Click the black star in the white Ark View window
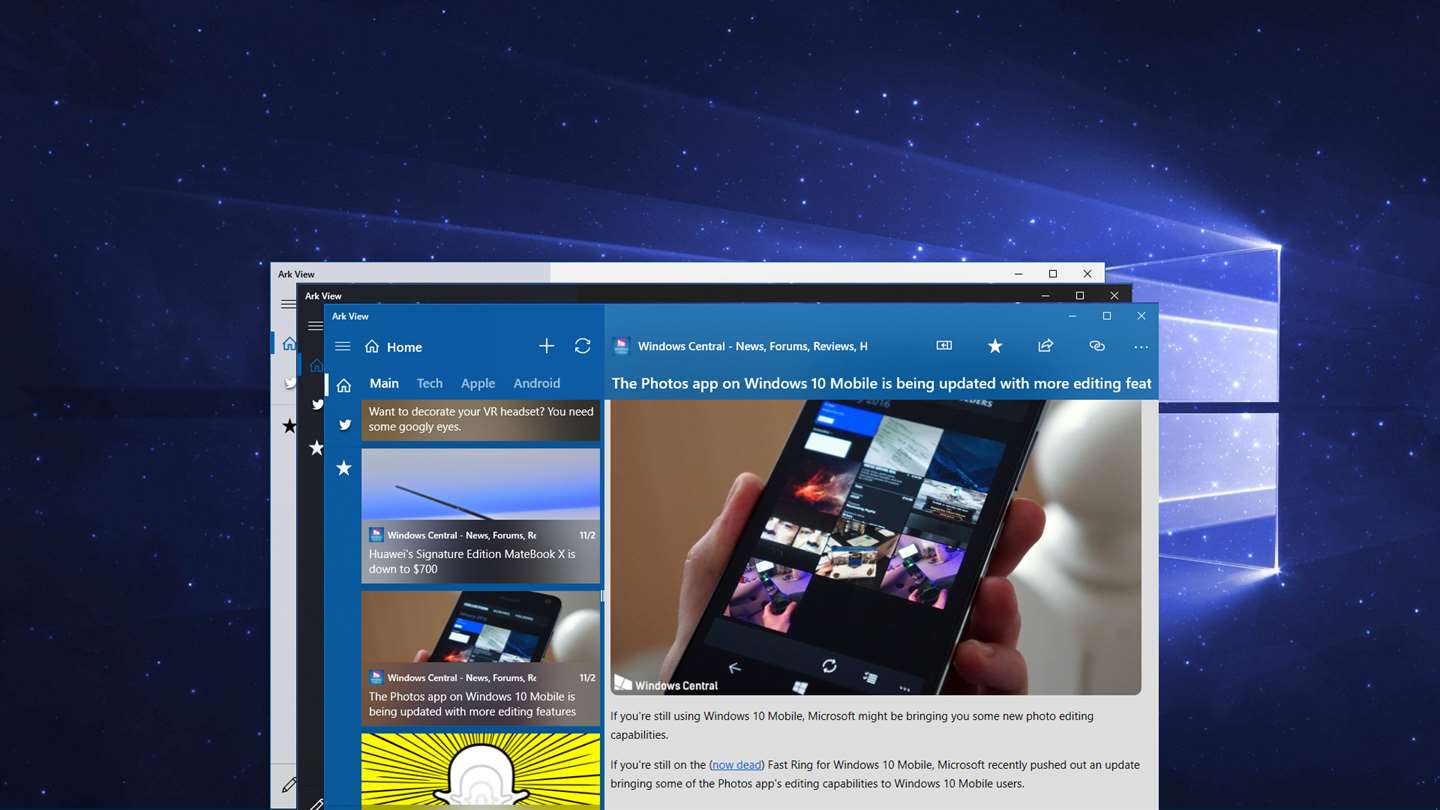 coord(289,426)
